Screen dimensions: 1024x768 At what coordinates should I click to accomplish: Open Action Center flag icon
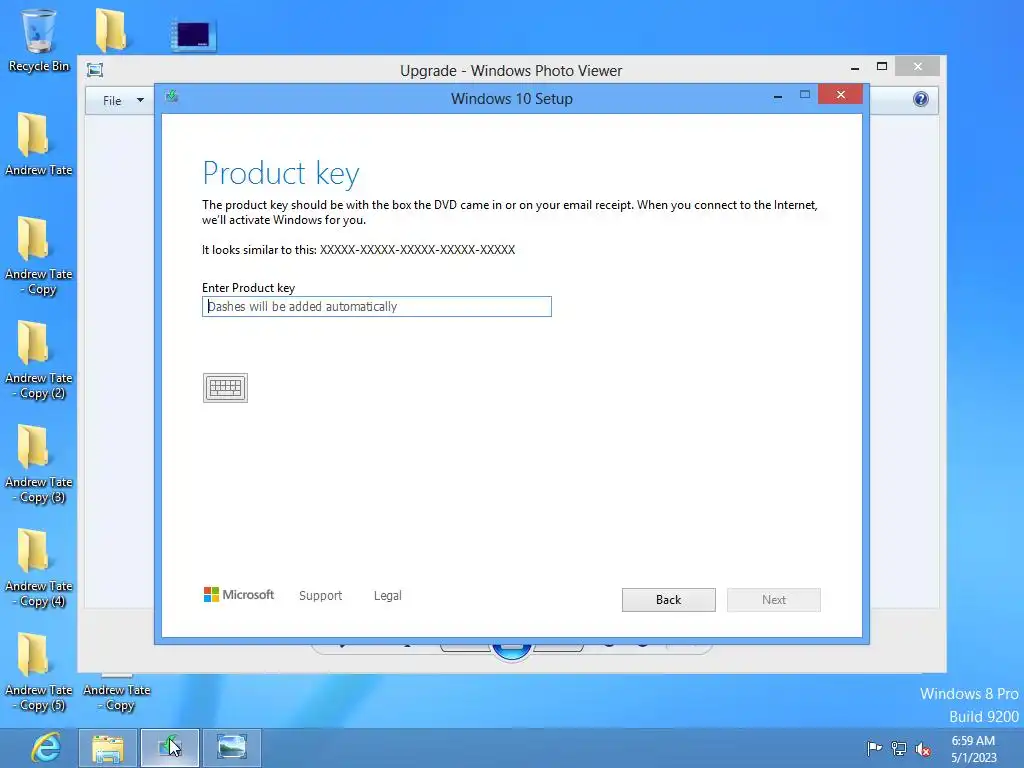[874, 748]
